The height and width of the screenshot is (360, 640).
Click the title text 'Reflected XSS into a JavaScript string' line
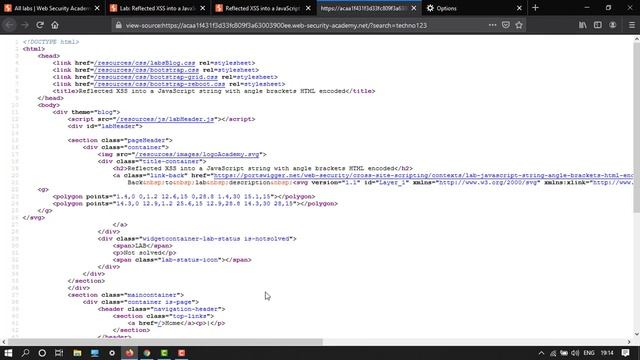214,91
